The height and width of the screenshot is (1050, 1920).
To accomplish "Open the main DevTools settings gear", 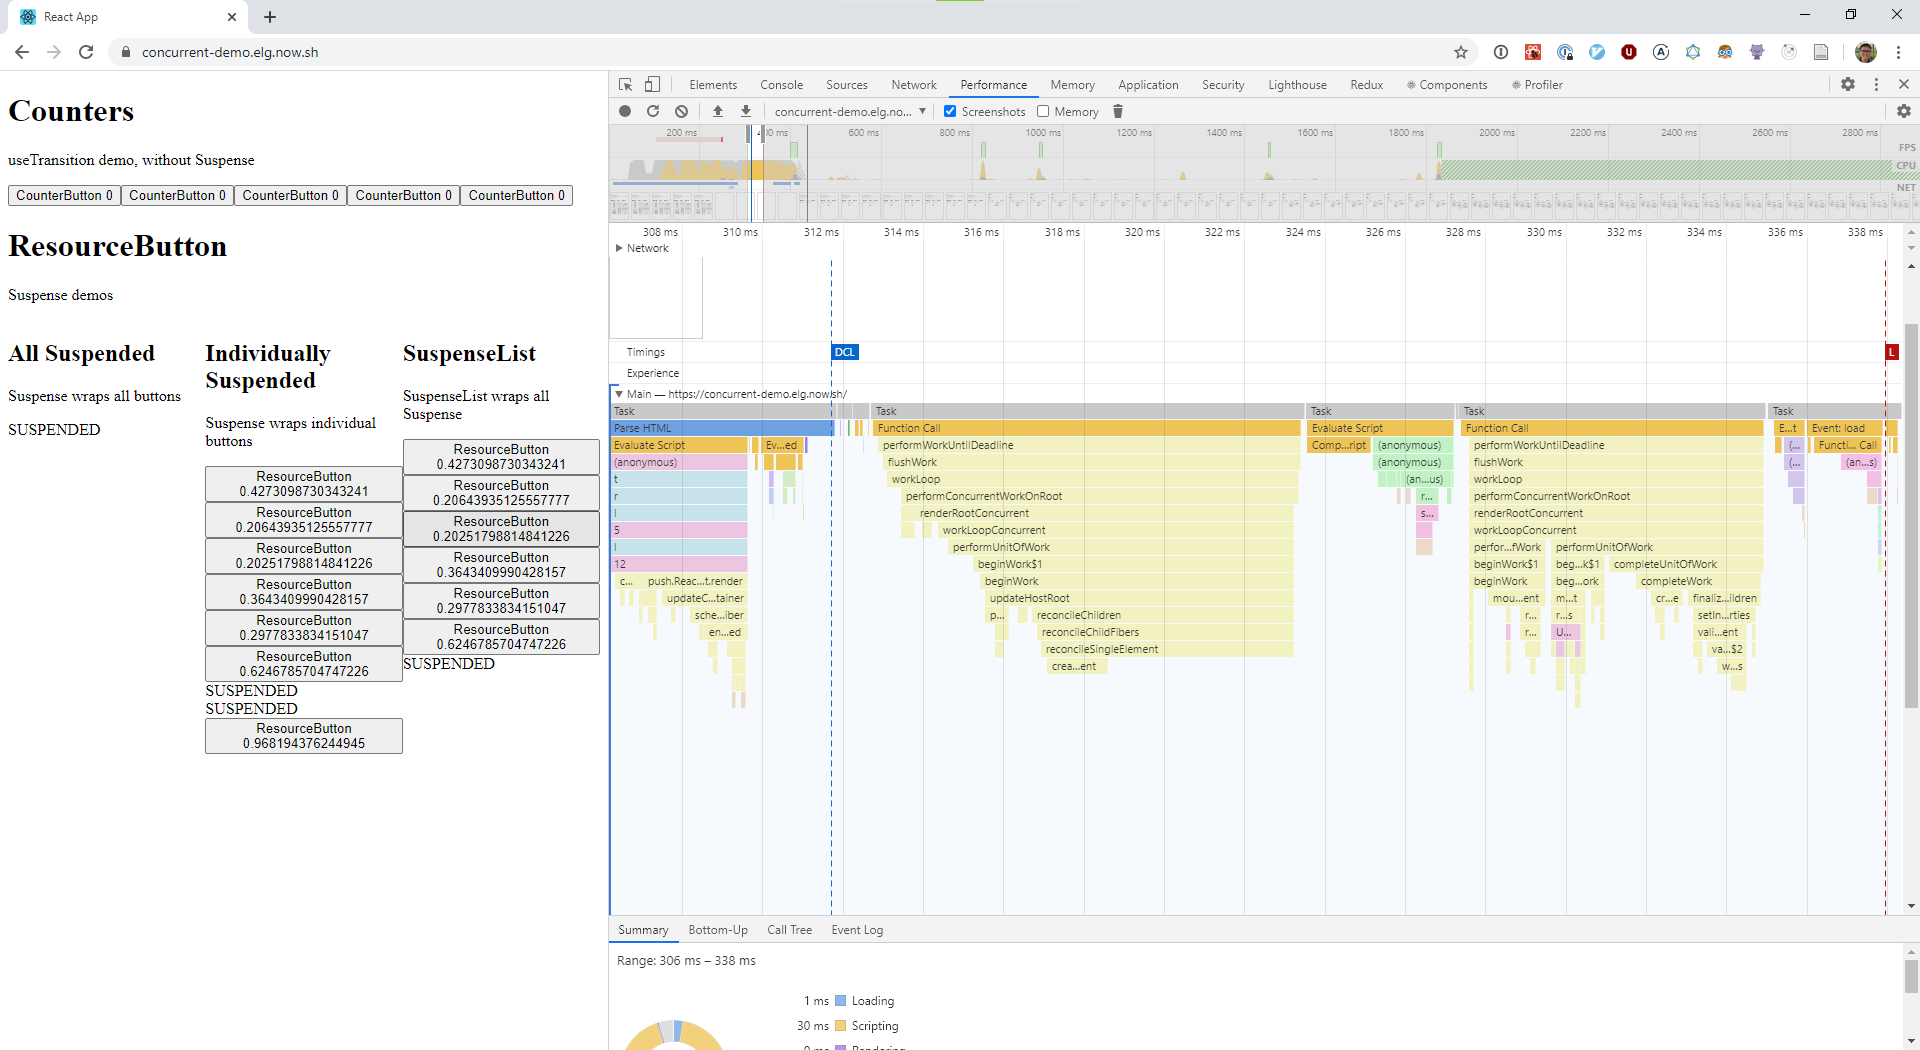I will click(x=1848, y=85).
